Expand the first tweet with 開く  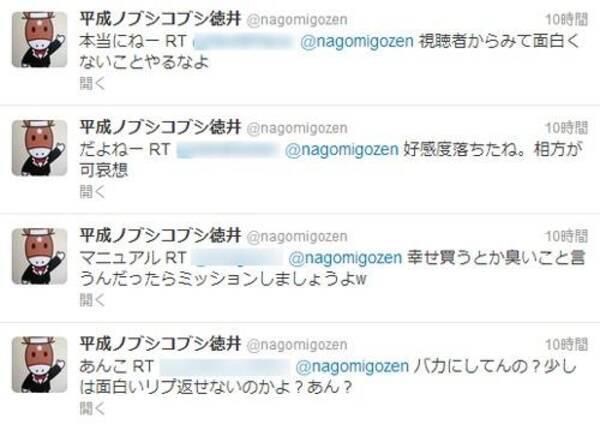[x=92, y=83]
